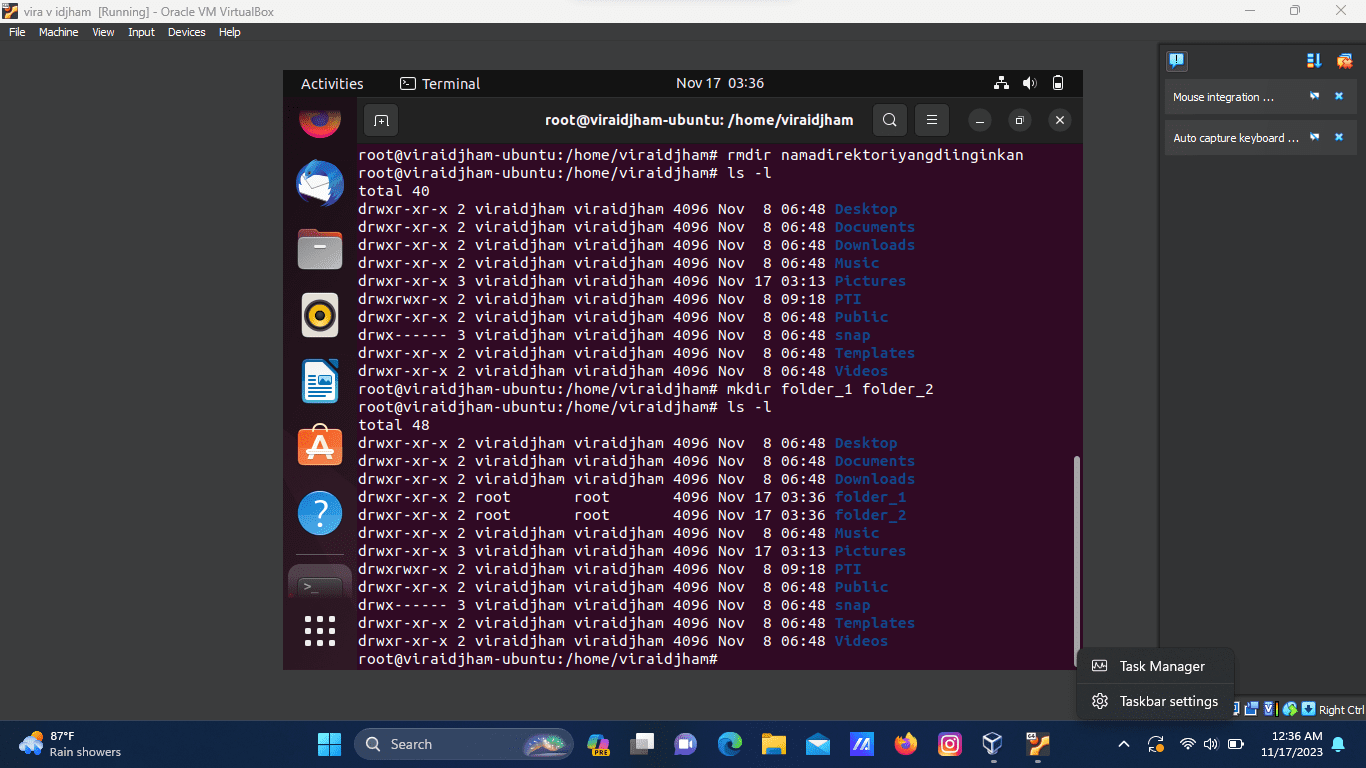Open Task View from the Windows taskbar
This screenshot has width=1366, height=768.
click(642, 744)
